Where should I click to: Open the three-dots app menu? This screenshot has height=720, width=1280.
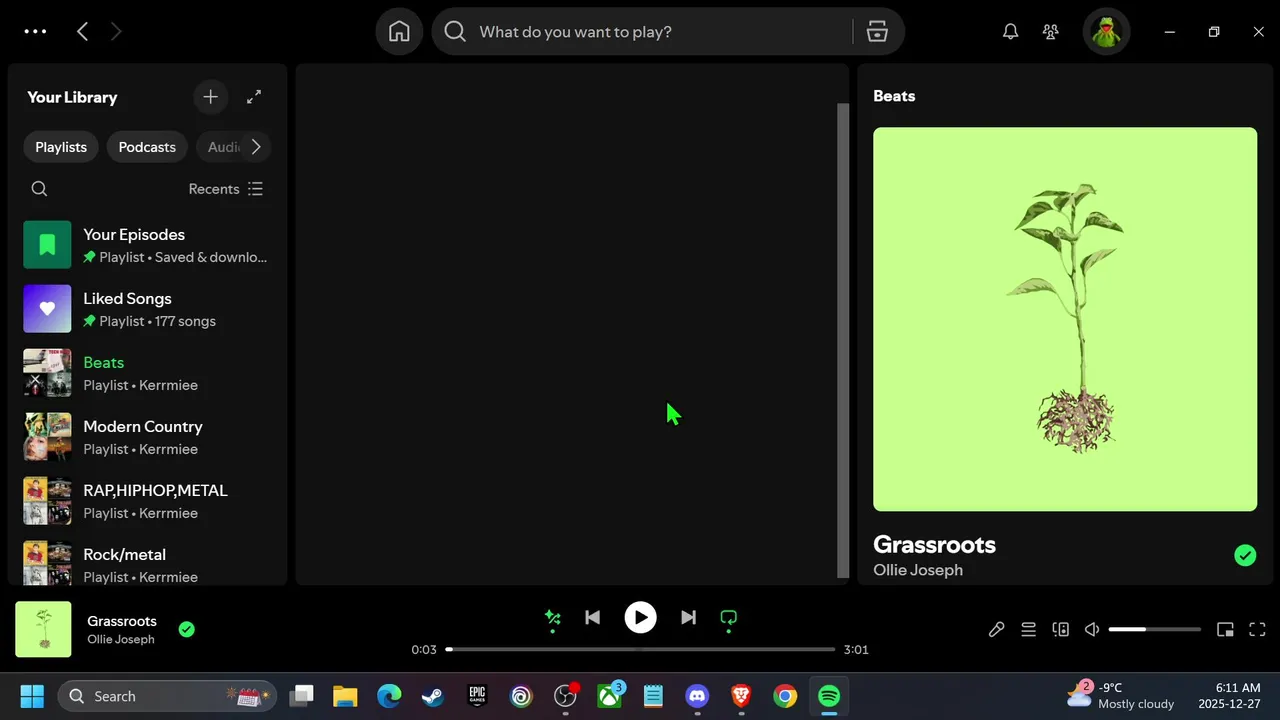[x=35, y=32]
